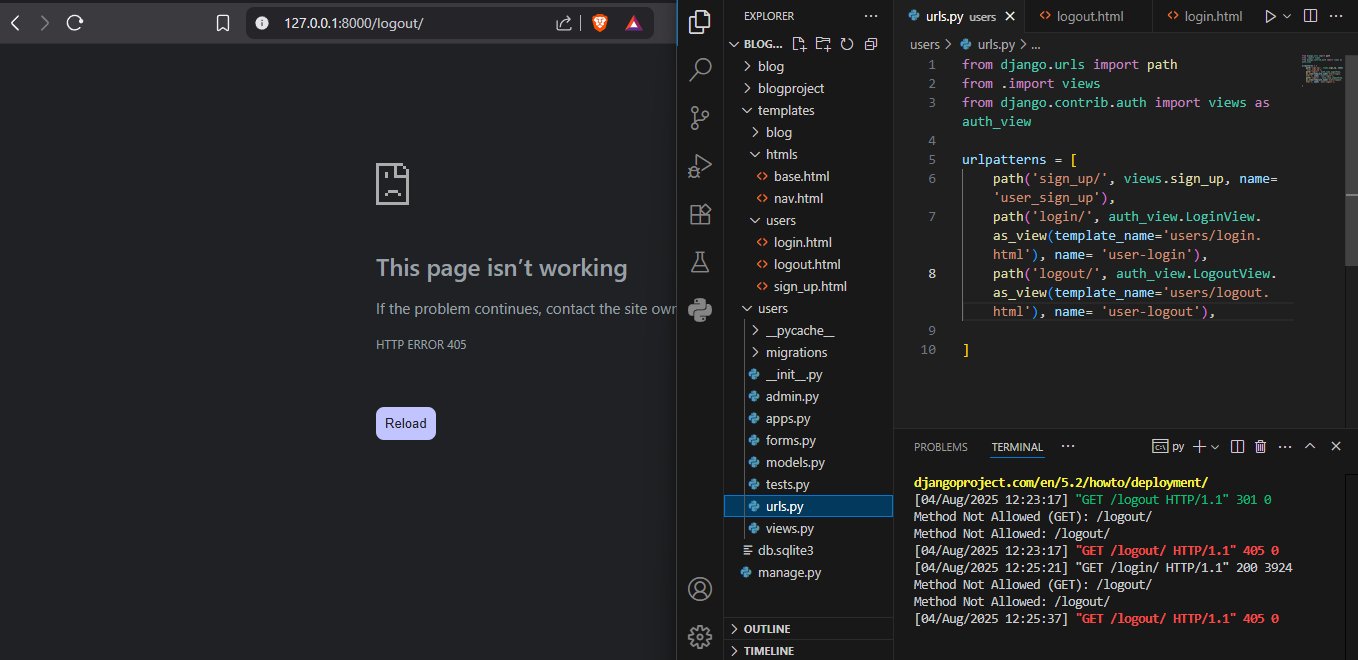Open the Extensions view
The height and width of the screenshot is (660, 1358).
701,214
